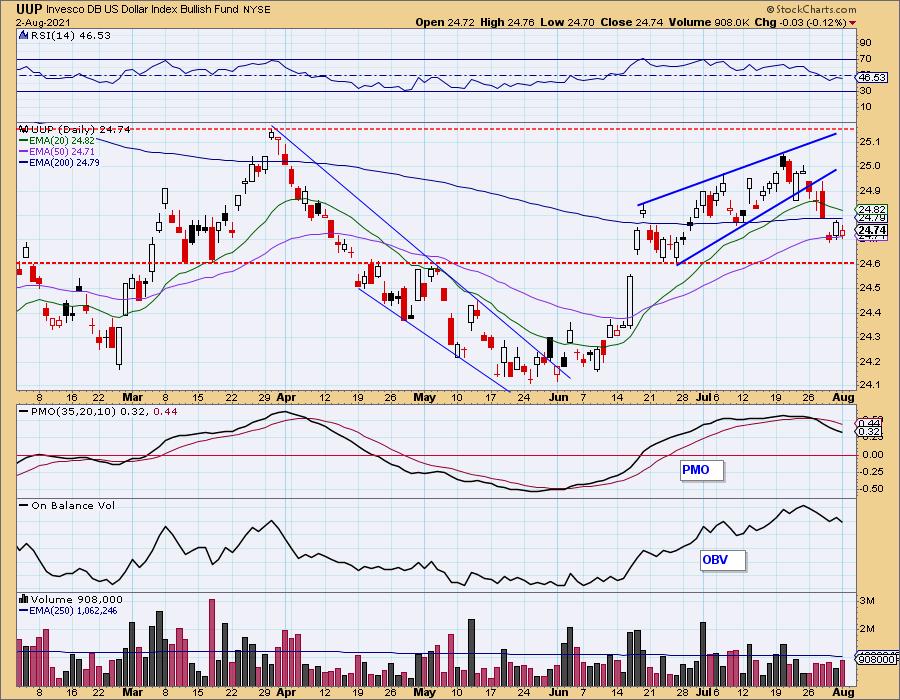This screenshot has width=900, height=700.
Task: Click the OBV annotation box
Action: pyautogui.click(x=723, y=560)
